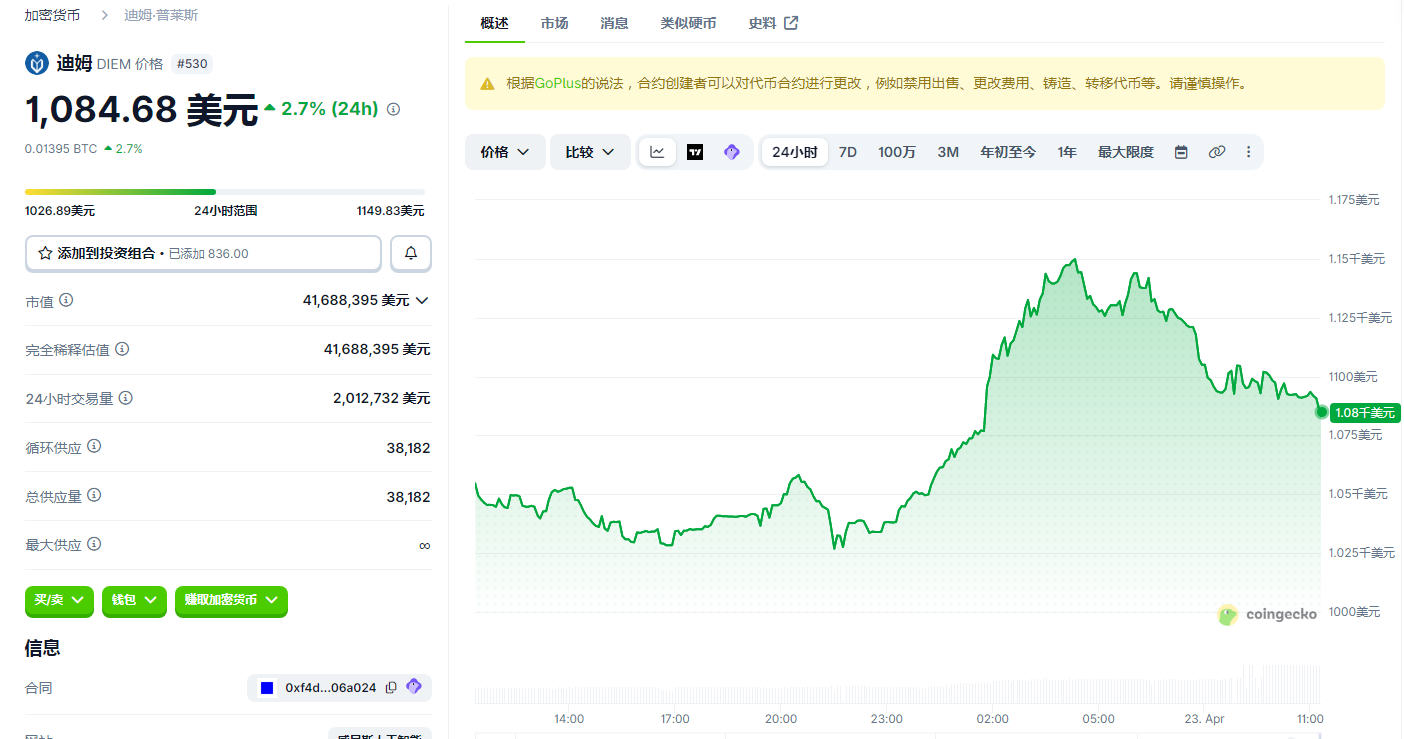Select the purple diamond chart mode icon
1404x739 pixels.
[x=732, y=152]
